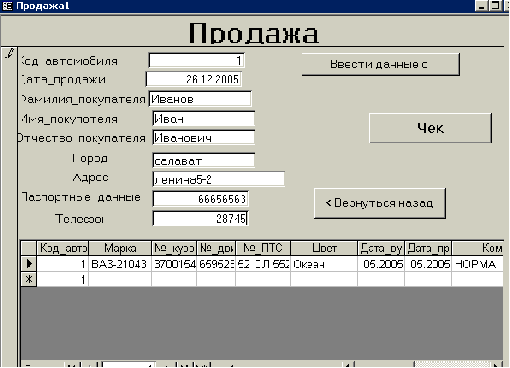Click the Чек button
The width and height of the screenshot is (510, 368).
coord(430,128)
